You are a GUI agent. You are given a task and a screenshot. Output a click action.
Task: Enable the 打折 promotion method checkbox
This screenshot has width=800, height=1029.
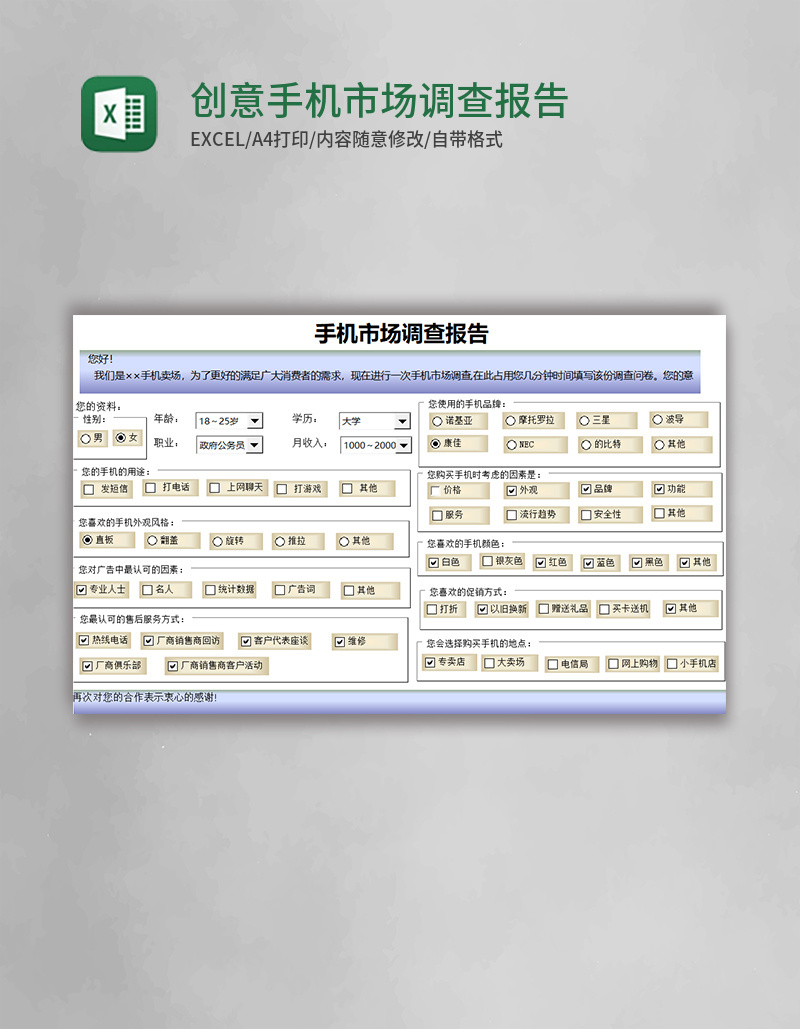[x=430, y=608]
